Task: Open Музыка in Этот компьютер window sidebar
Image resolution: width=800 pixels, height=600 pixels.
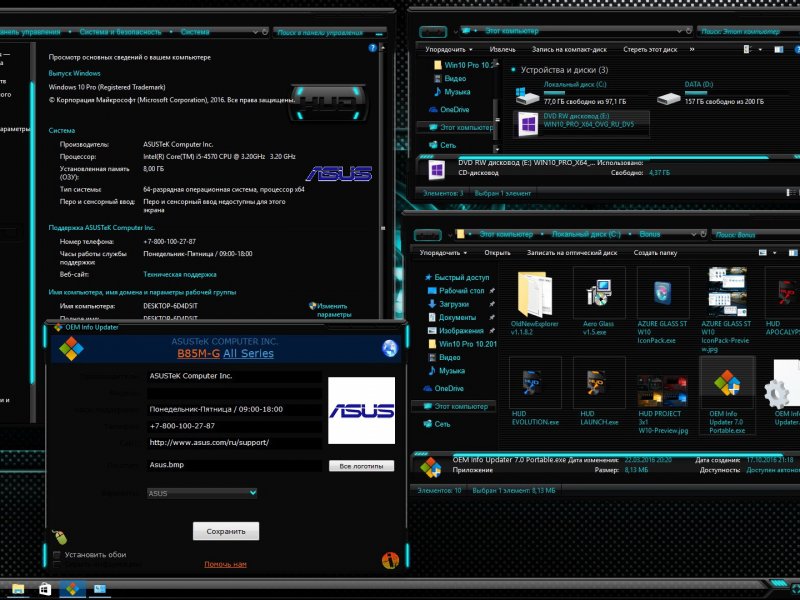Action: 452,92
